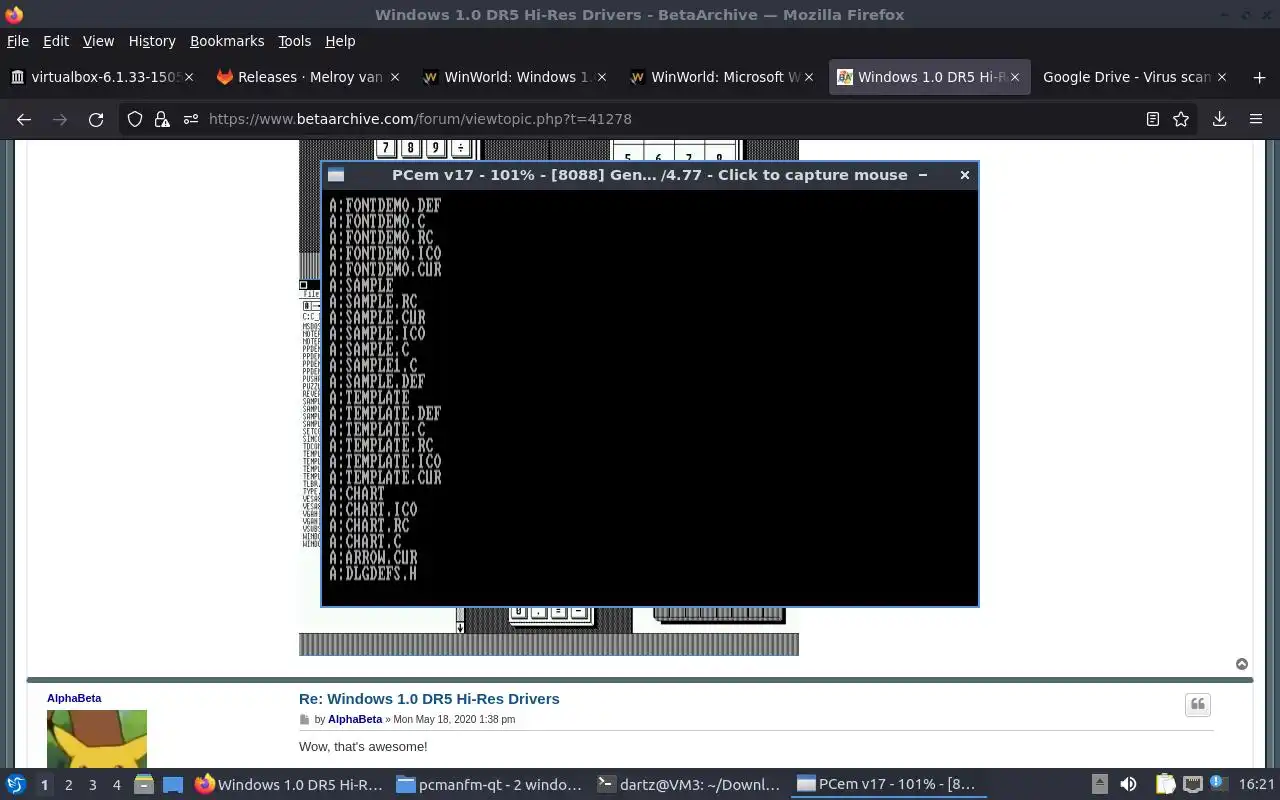Open the Bookmarks menu
Image resolution: width=1280 pixels, height=800 pixels.
(x=227, y=41)
